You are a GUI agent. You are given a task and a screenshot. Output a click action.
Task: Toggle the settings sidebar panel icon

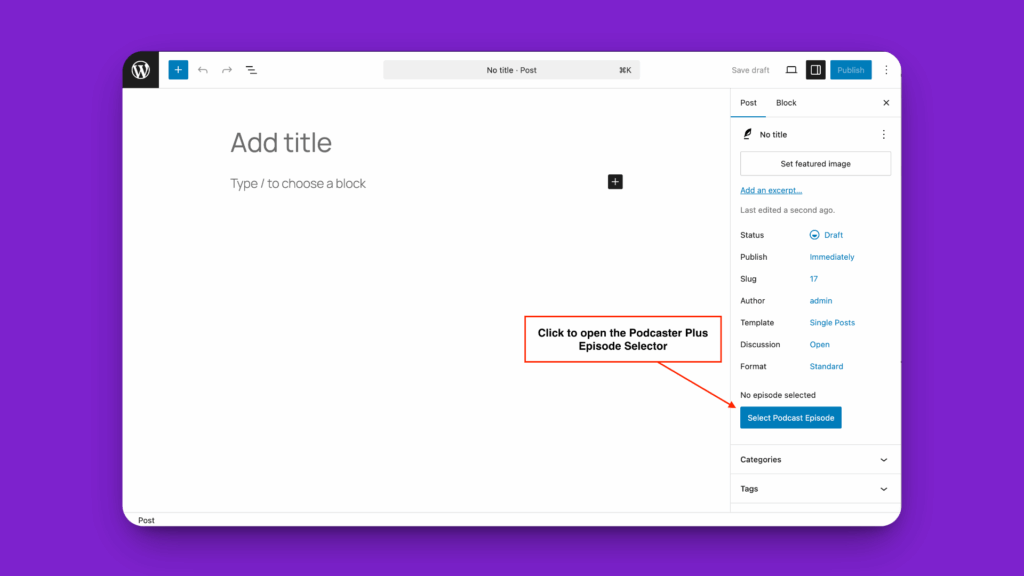point(815,70)
